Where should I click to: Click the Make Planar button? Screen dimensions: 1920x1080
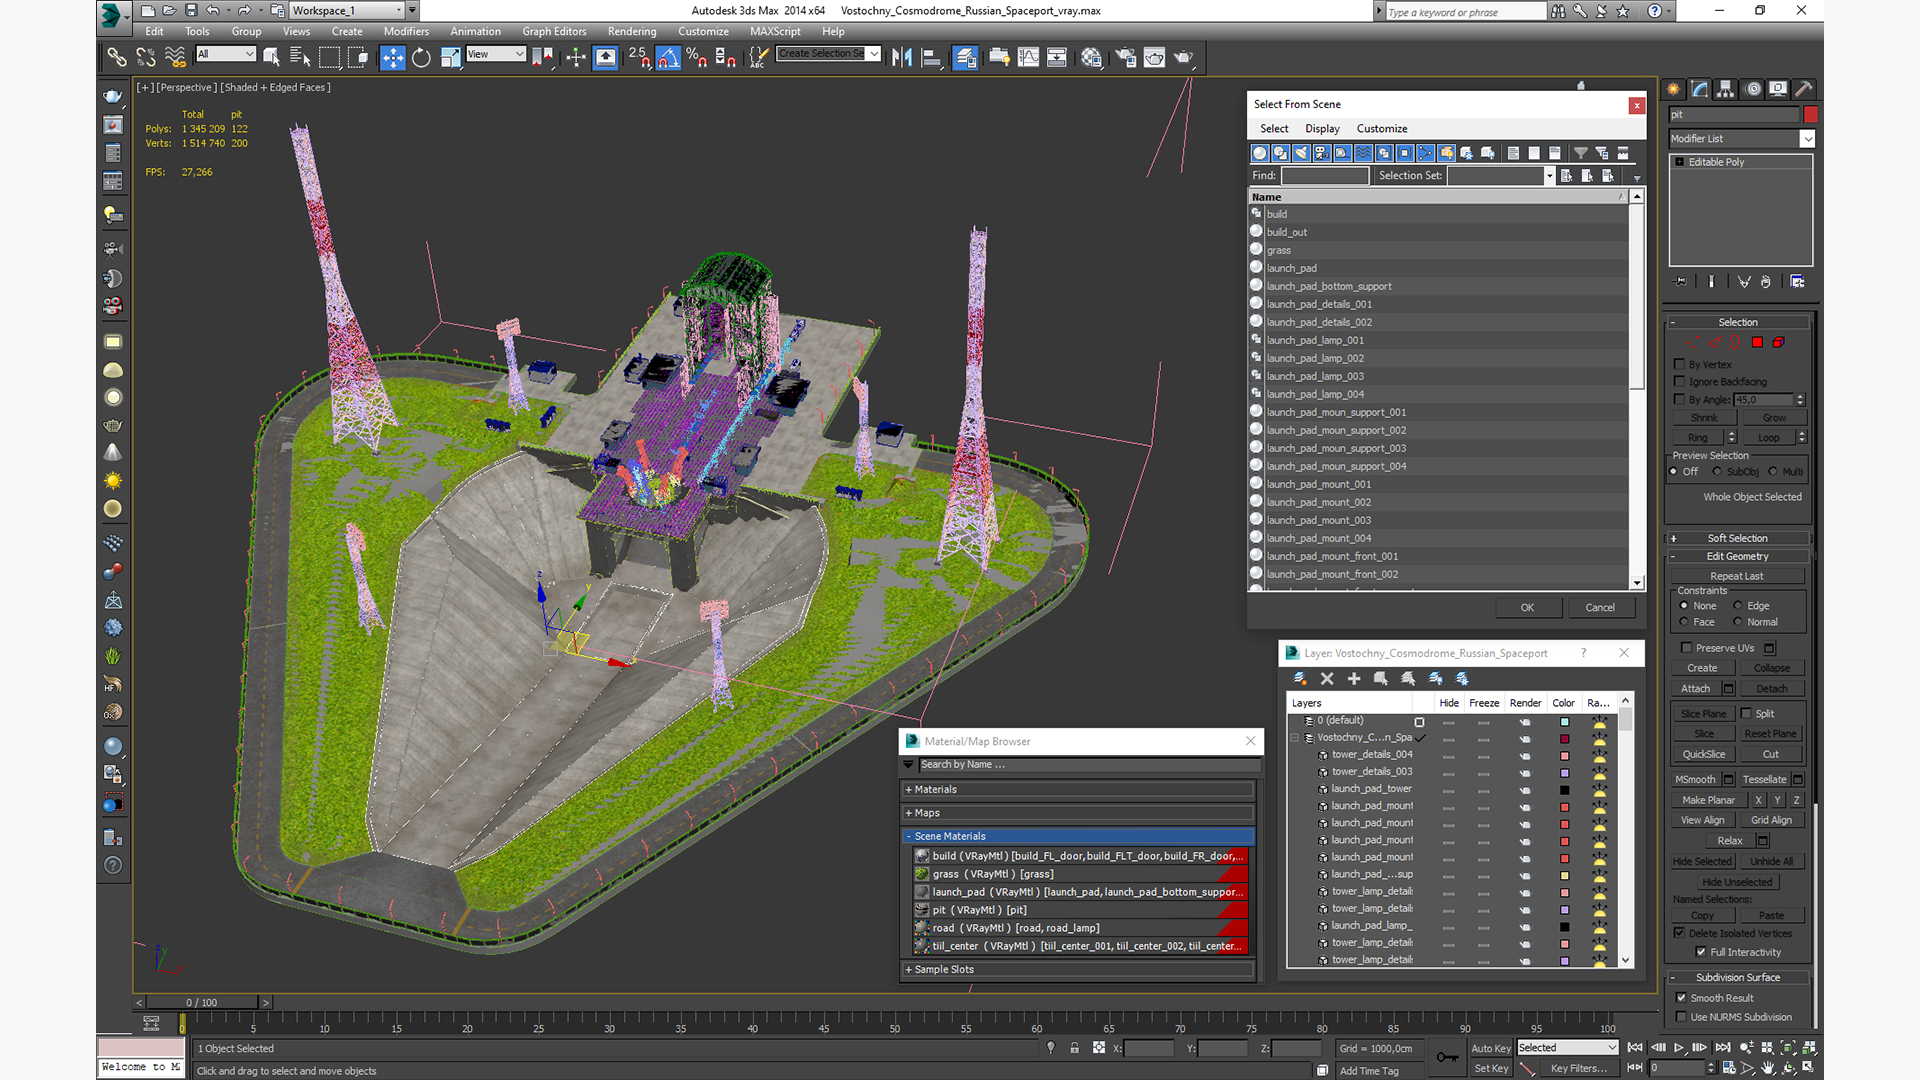click(x=1708, y=800)
